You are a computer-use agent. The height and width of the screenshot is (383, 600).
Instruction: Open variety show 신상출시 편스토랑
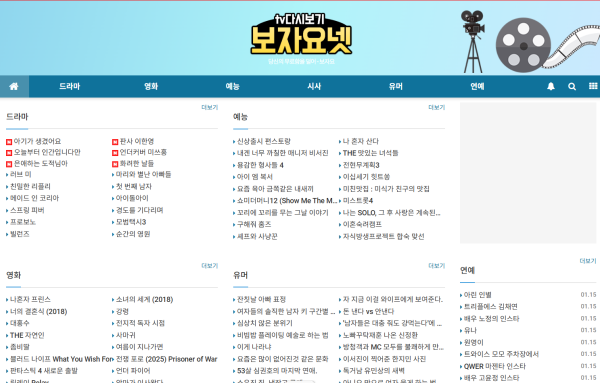pos(264,142)
